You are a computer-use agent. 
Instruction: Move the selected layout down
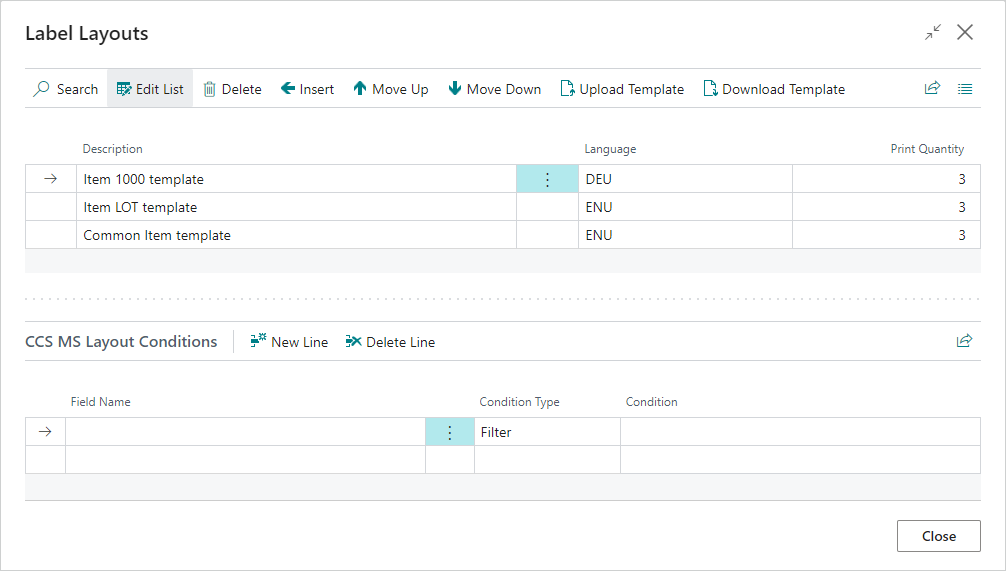(494, 89)
